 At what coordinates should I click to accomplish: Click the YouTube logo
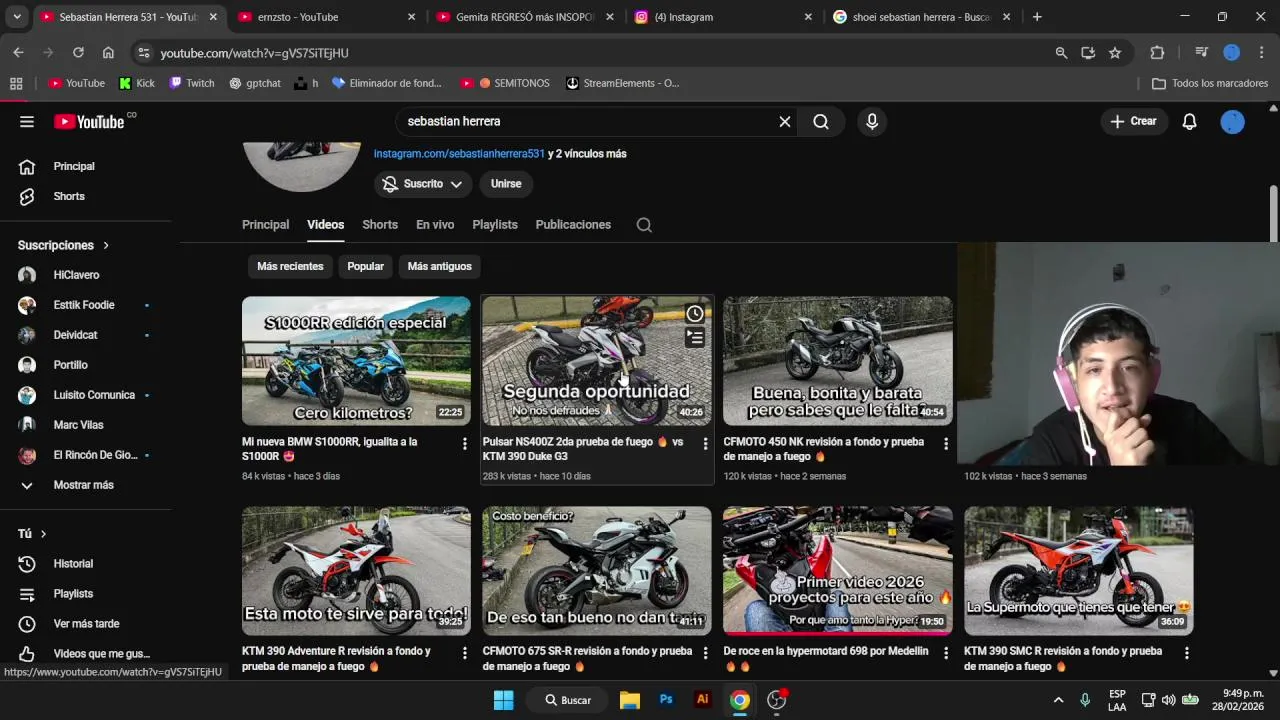tap(89, 122)
